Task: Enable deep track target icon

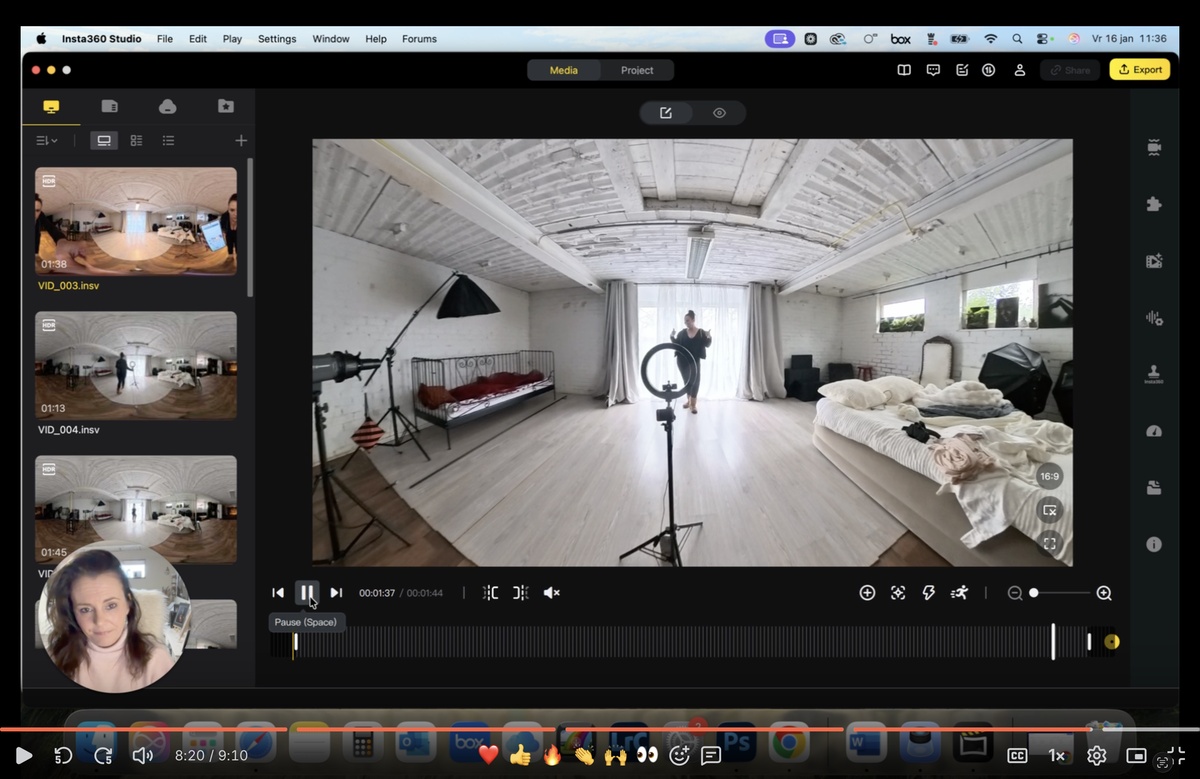Action: (x=898, y=593)
